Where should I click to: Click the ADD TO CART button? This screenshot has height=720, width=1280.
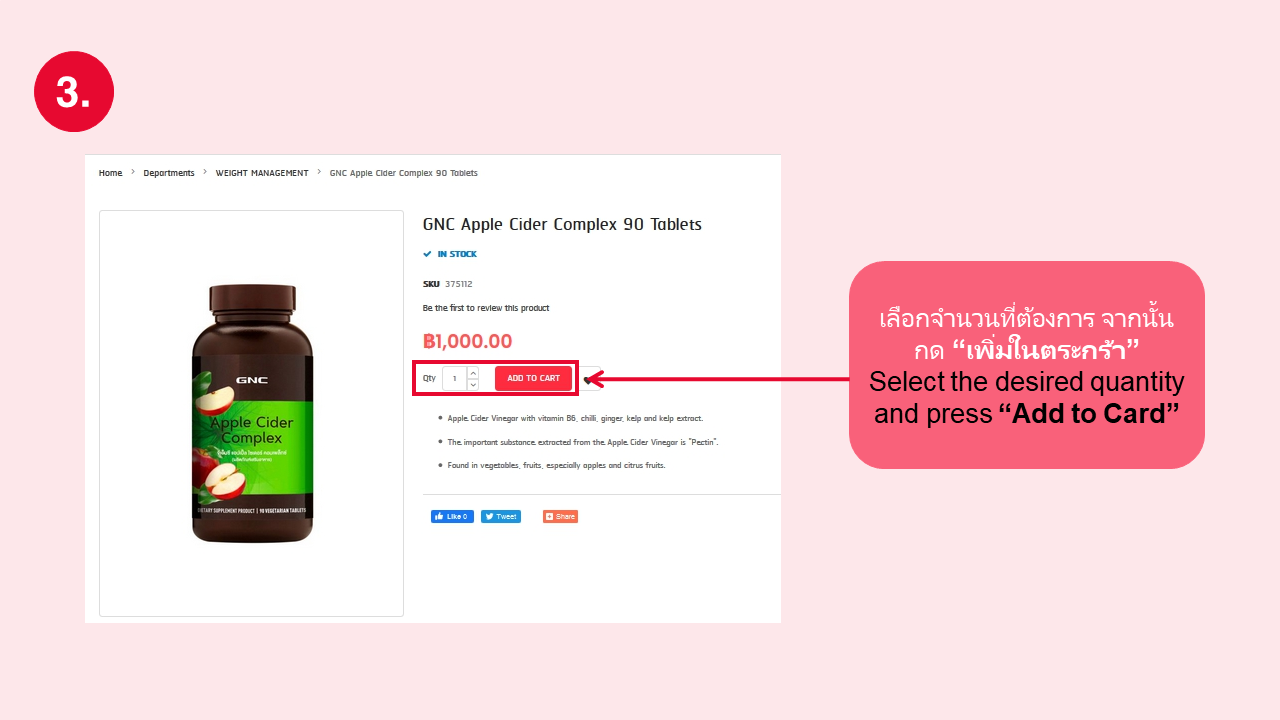533,378
